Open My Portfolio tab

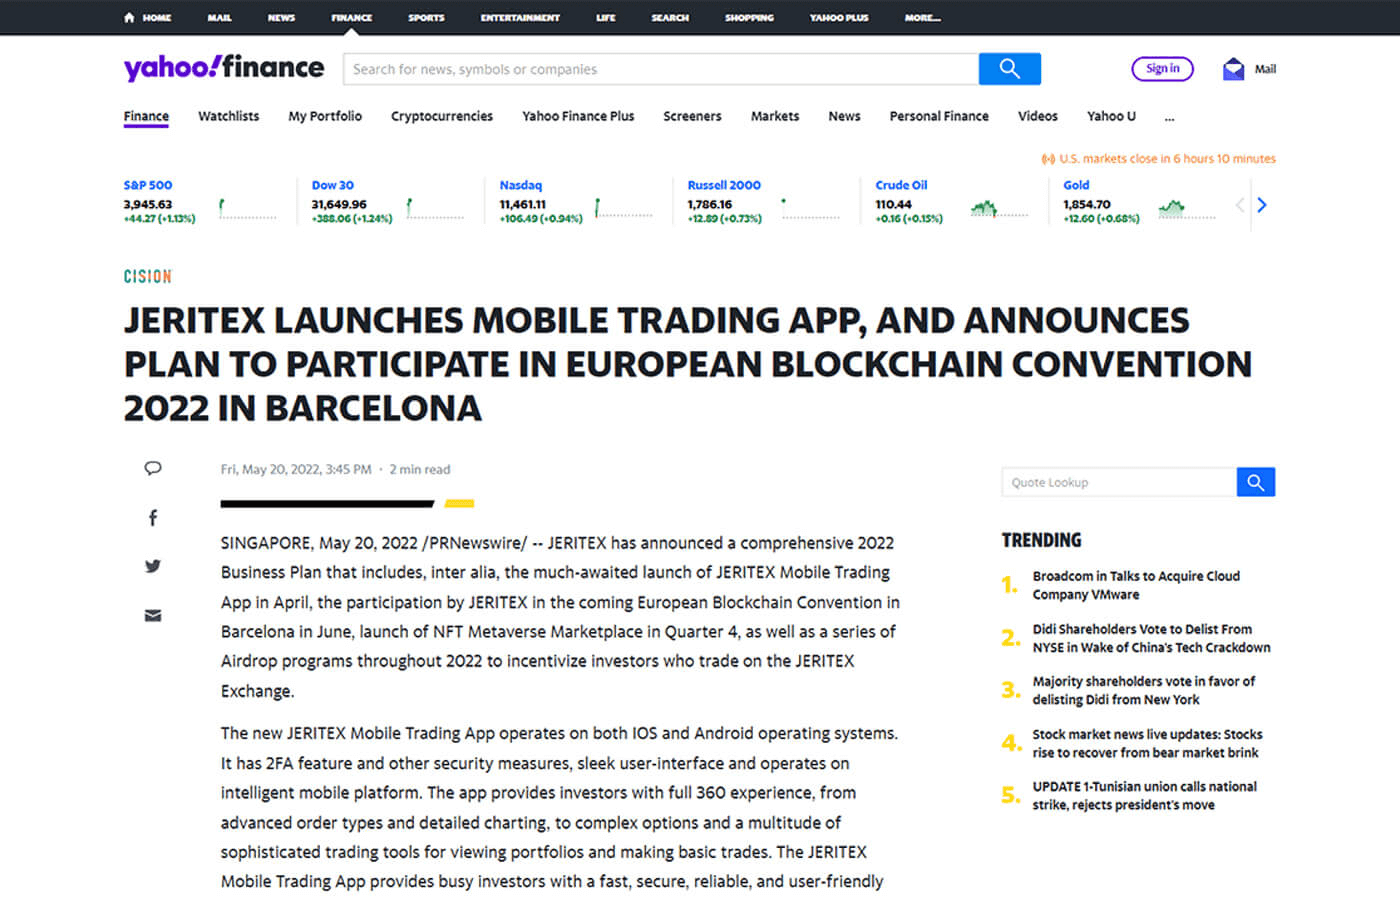(x=325, y=116)
